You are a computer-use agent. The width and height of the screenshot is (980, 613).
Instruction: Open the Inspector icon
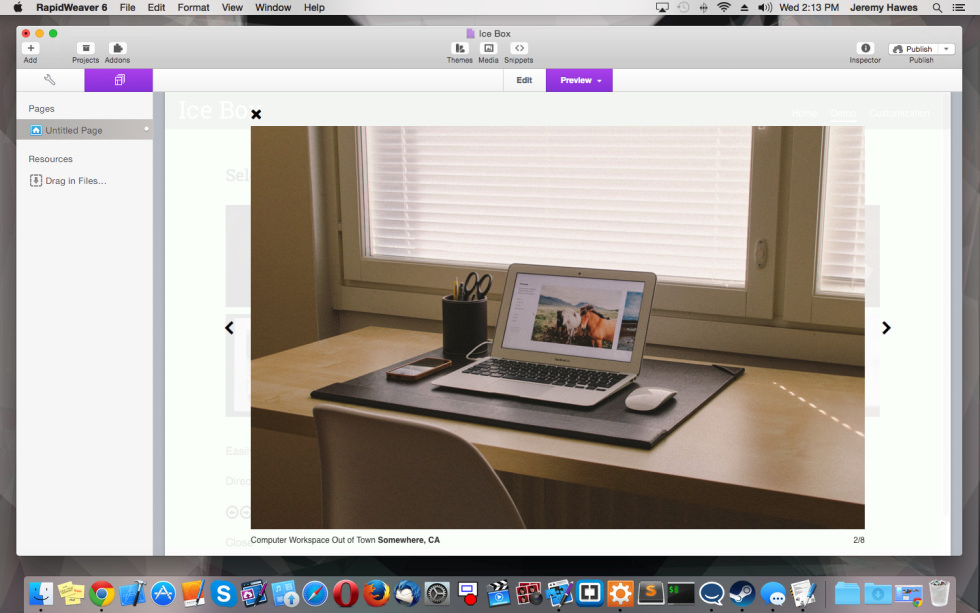(865, 48)
